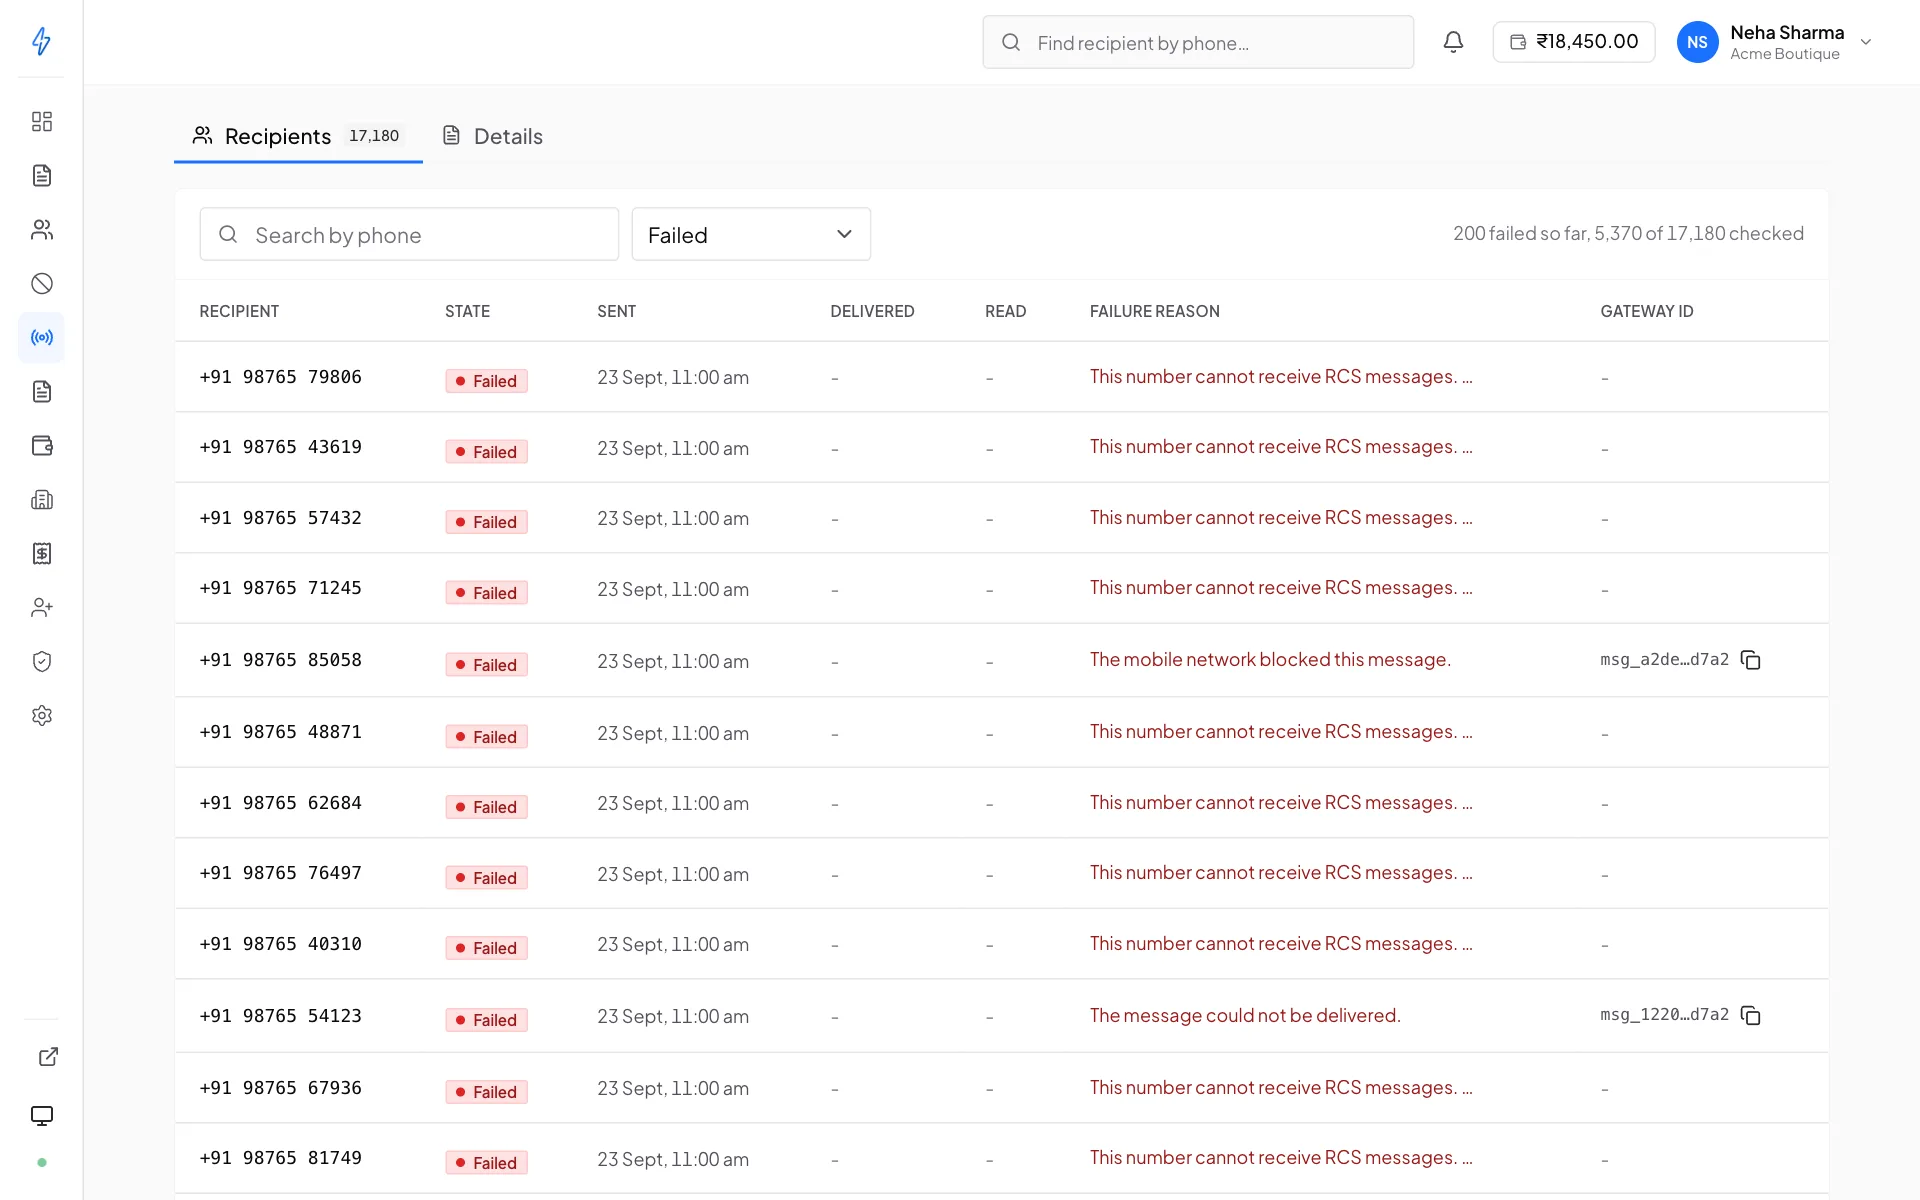Click recipient +91 98765 79806

(281, 377)
